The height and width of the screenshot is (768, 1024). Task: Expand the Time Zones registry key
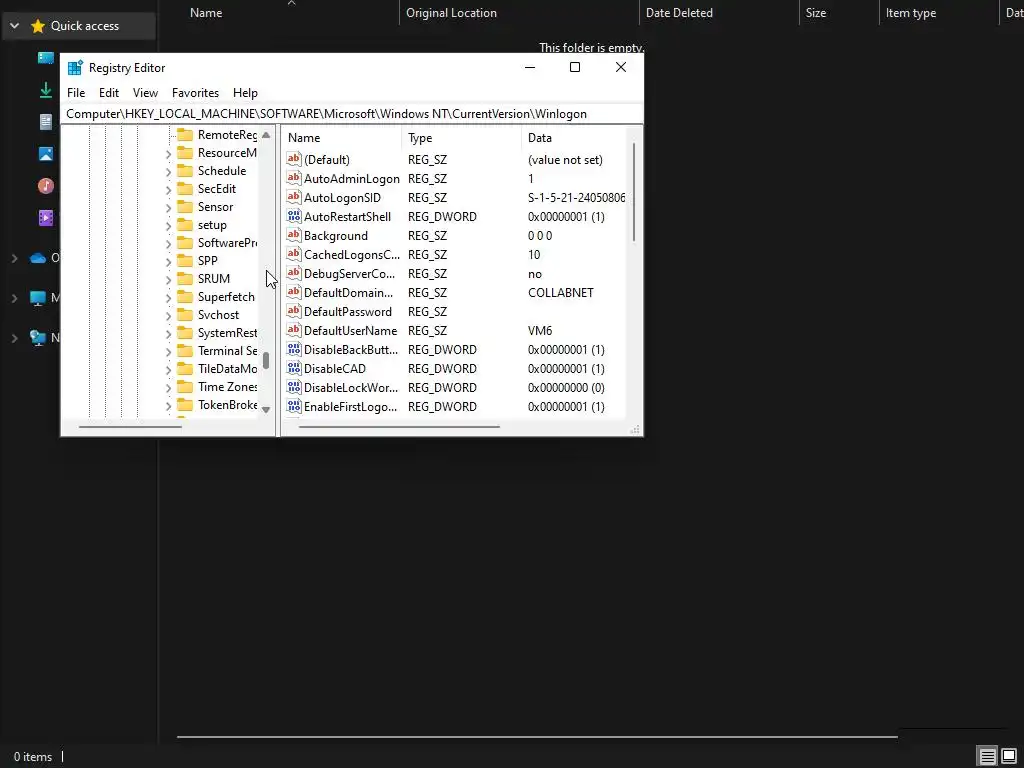click(168, 387)
